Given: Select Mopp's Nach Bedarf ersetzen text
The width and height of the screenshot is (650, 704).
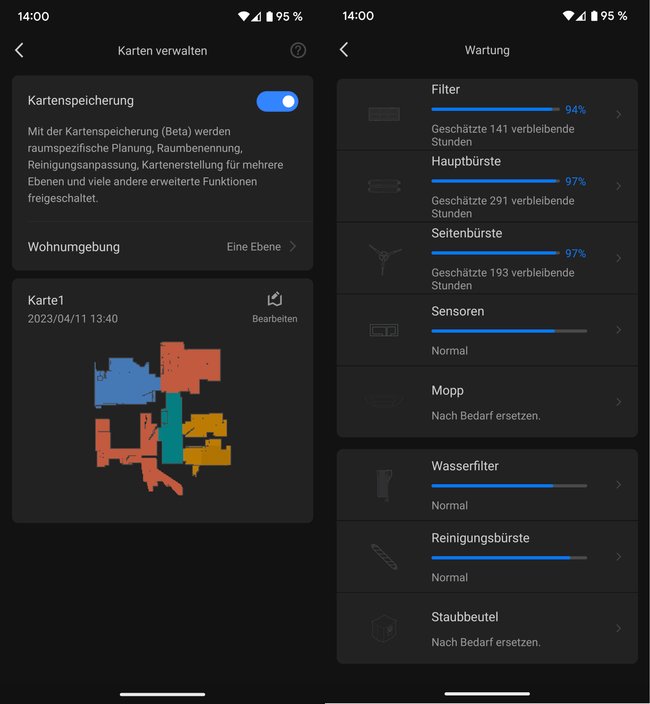Looking at the screenshot, I should coord(486,416).
